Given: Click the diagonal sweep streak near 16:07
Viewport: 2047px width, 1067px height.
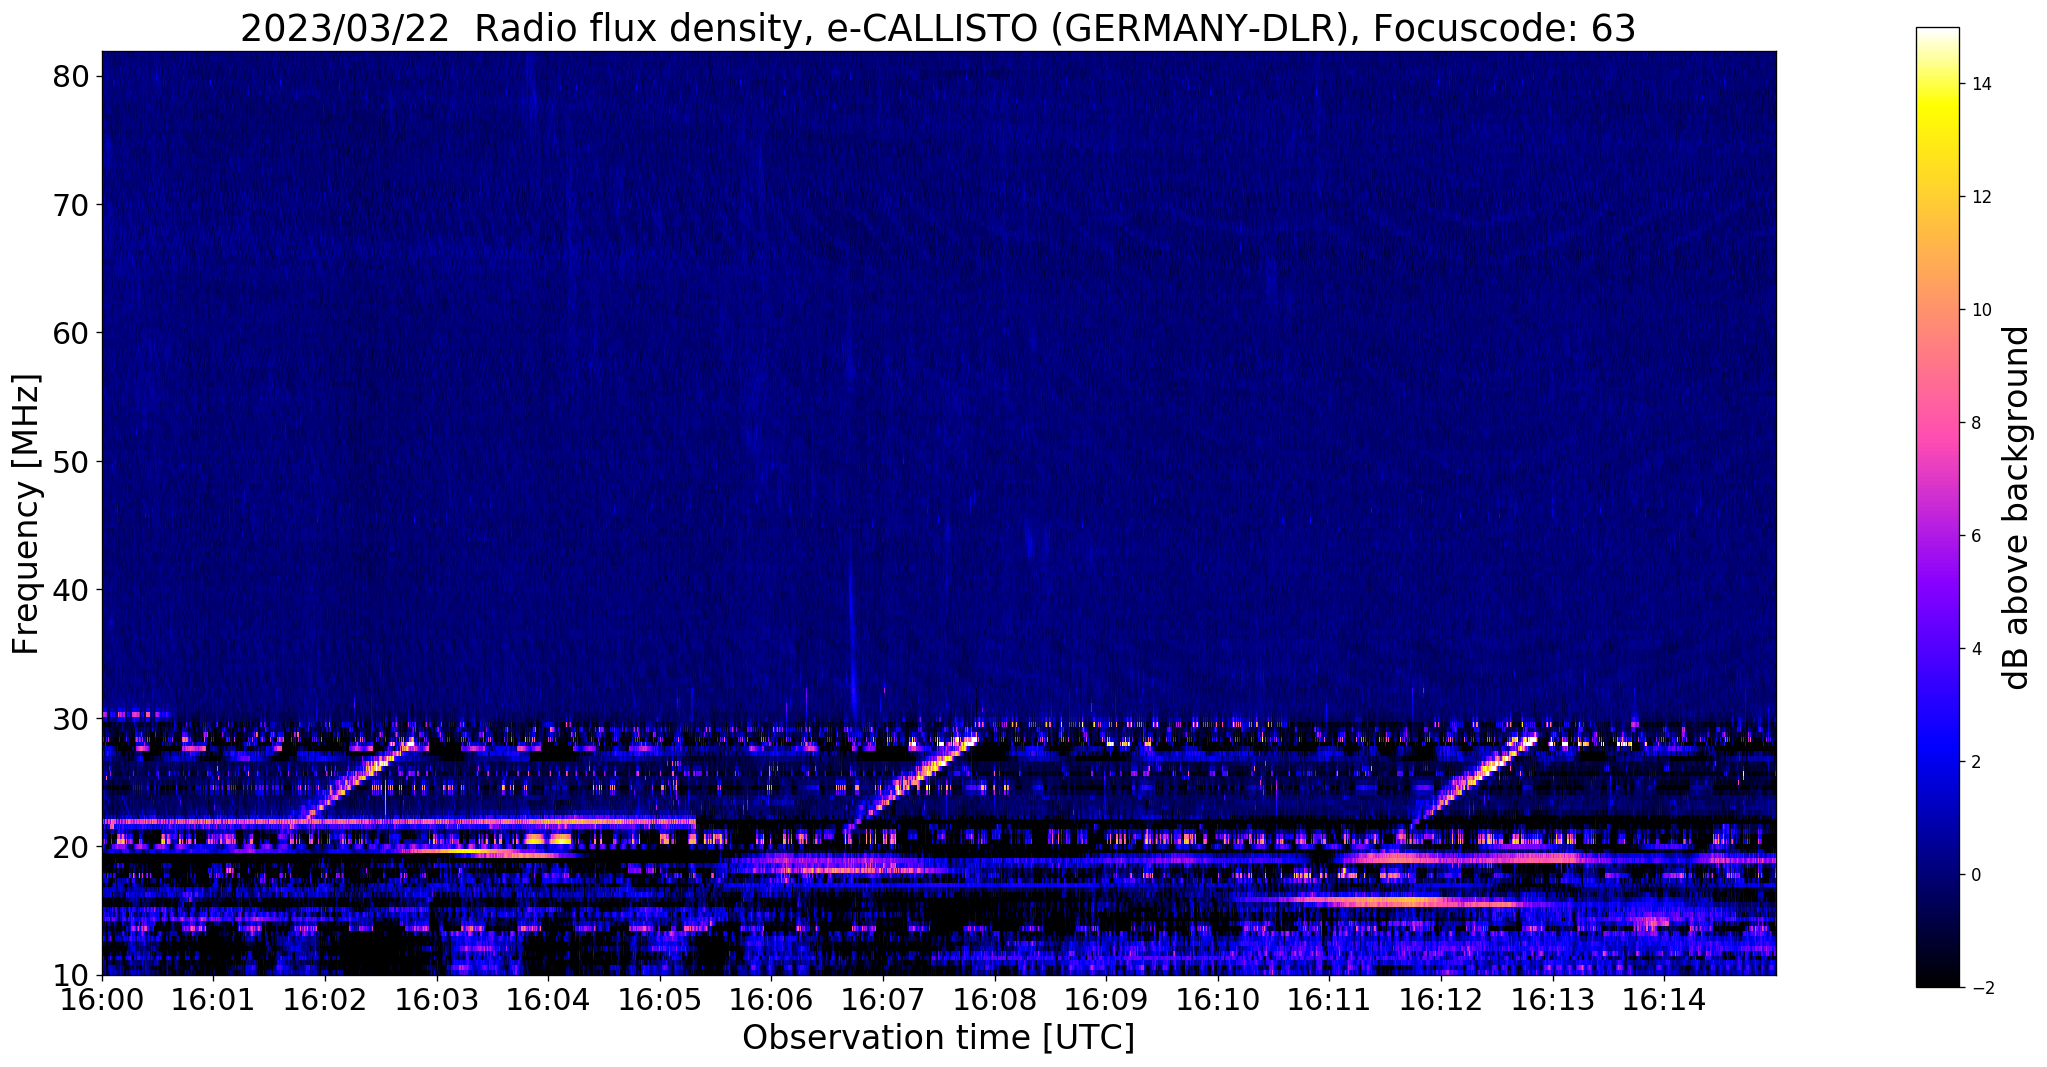Looking at the screenshot, I should (x=912, y=782).
